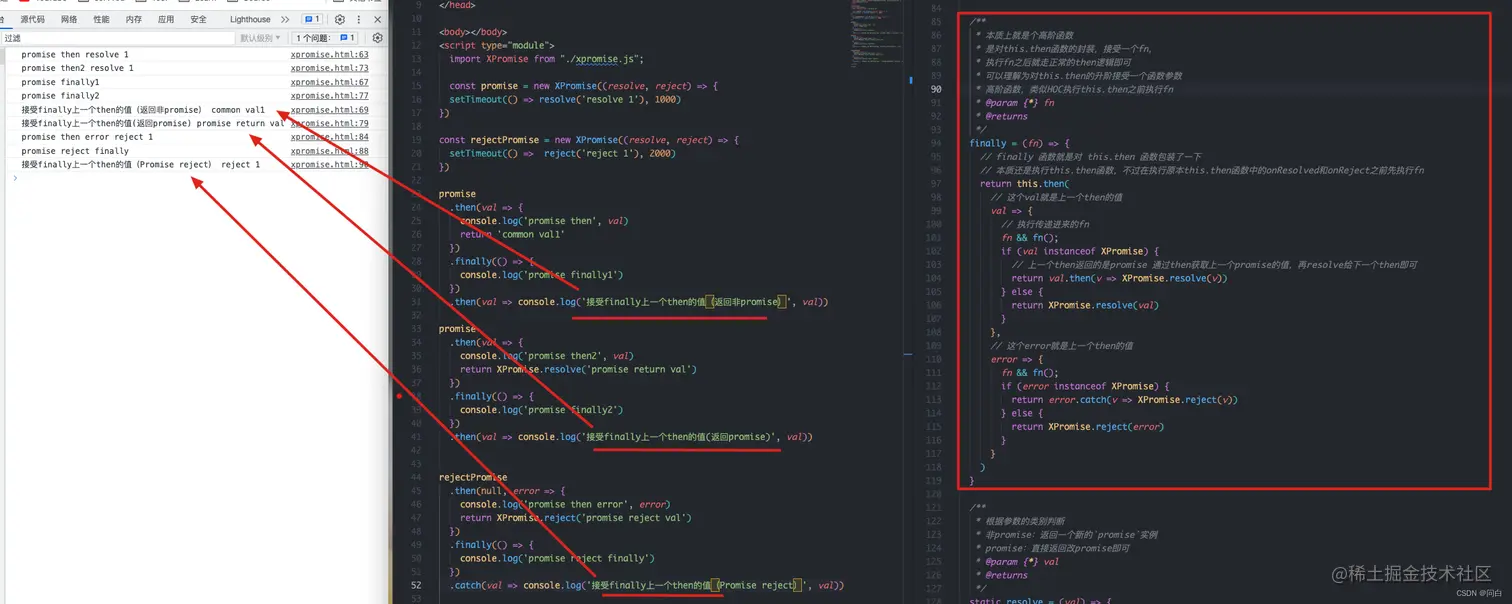Image resolution: width=1512 pixels, height=604 pixels.
Task: Click console.log('promise finally1') line
Action: click(542, 275)
